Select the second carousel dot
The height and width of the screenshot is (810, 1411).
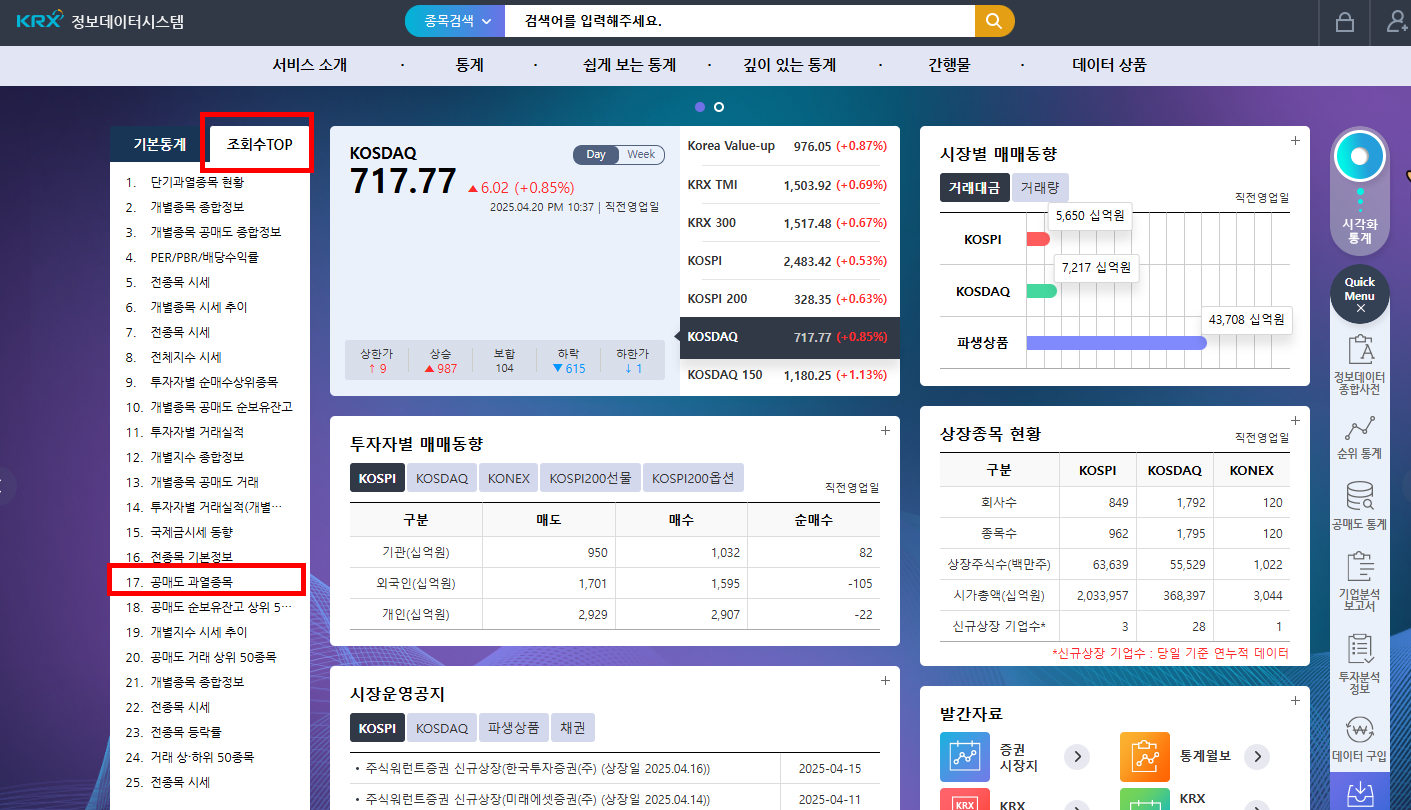(x=719, y=107)
